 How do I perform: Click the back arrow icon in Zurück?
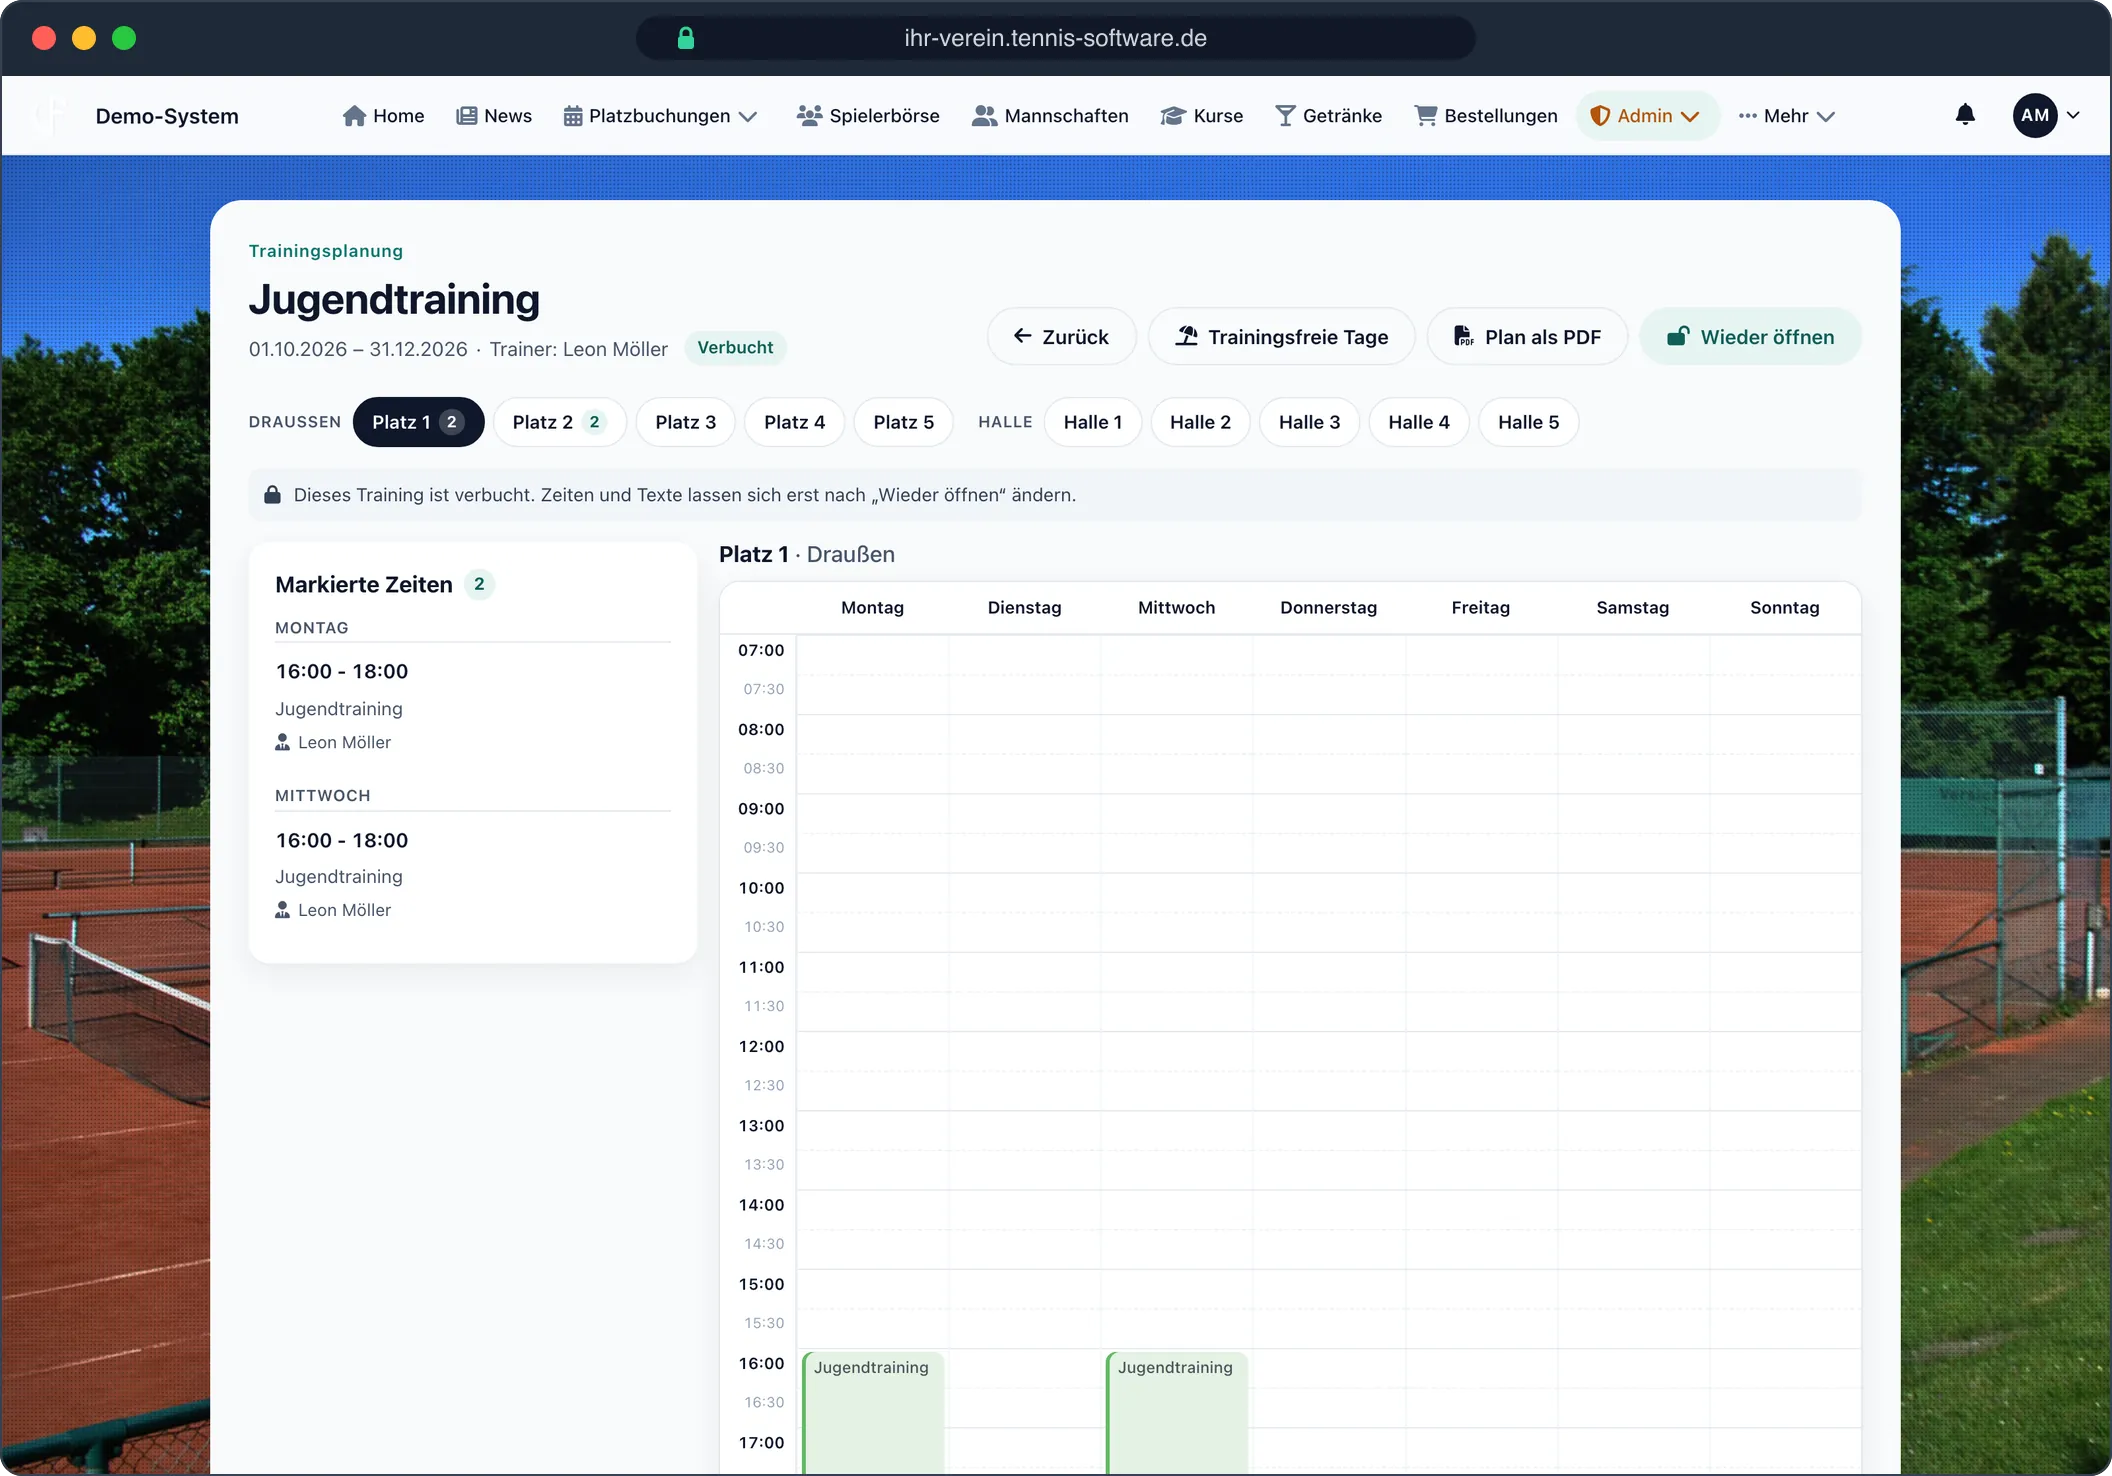pyautogui.click(x=1023, y=336)
